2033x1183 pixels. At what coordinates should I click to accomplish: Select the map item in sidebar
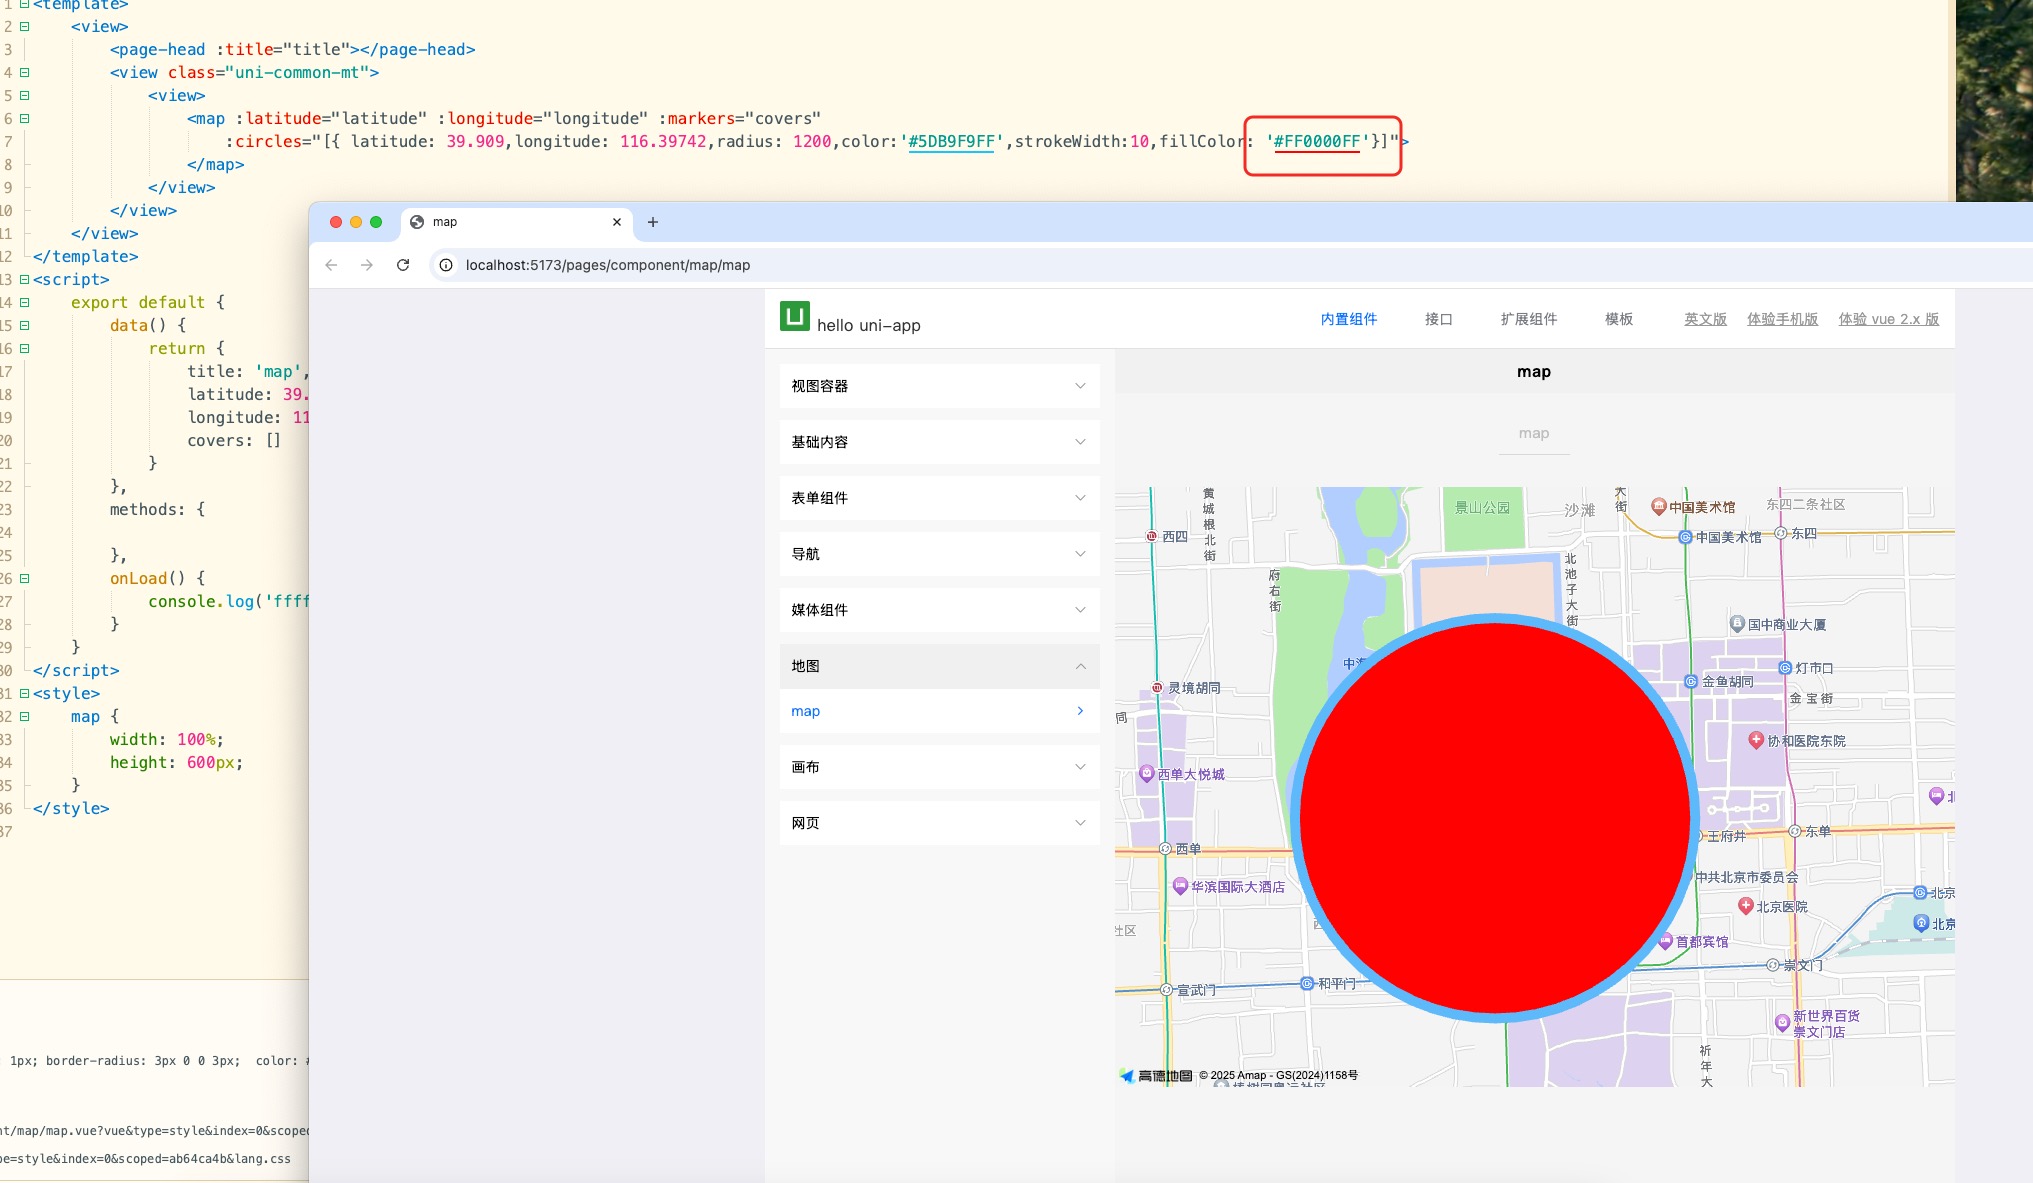(939, 711)
